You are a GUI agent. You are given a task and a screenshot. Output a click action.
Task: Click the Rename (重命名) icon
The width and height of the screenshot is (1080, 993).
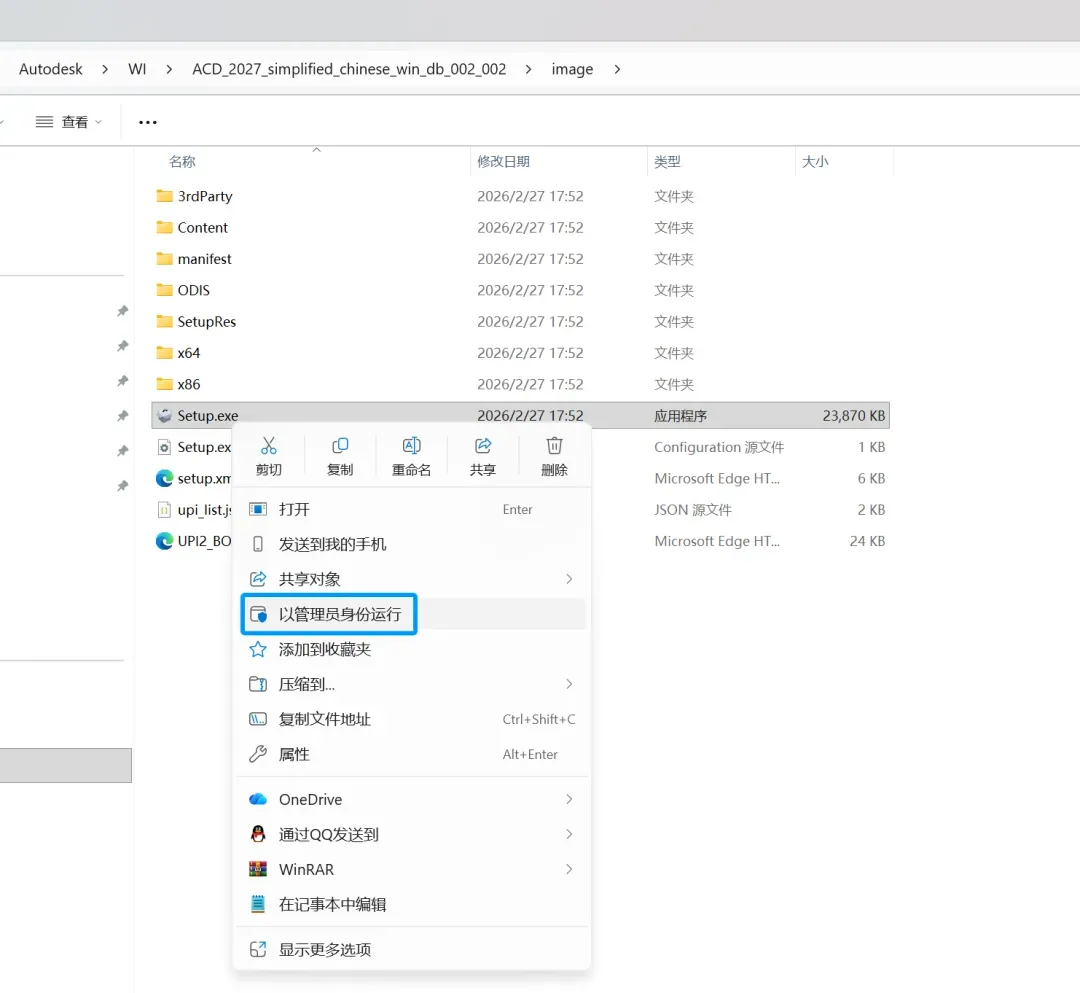pyautogui.click(x=411, y=446)
